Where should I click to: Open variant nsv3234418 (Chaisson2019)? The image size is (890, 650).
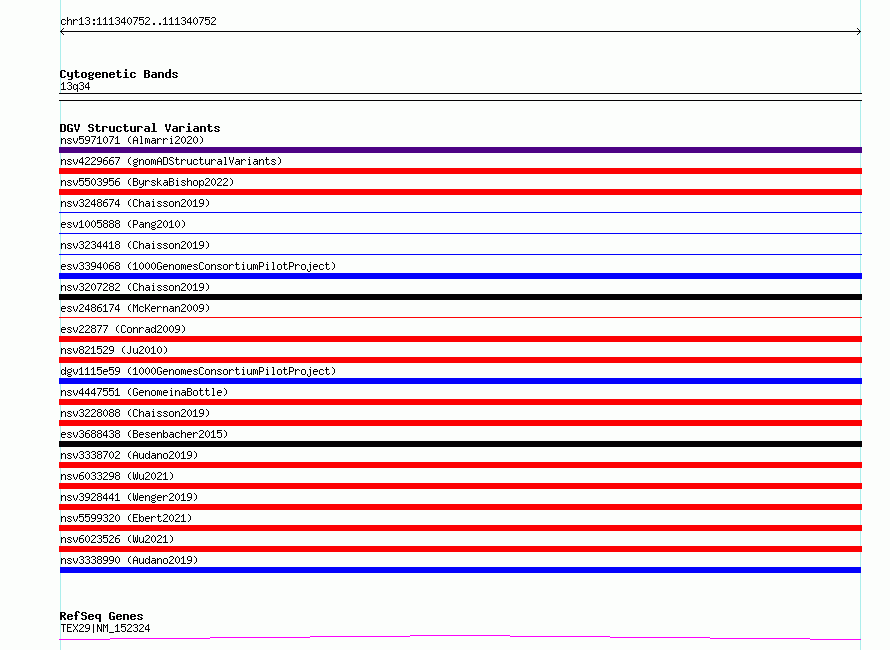pos(135,245)
